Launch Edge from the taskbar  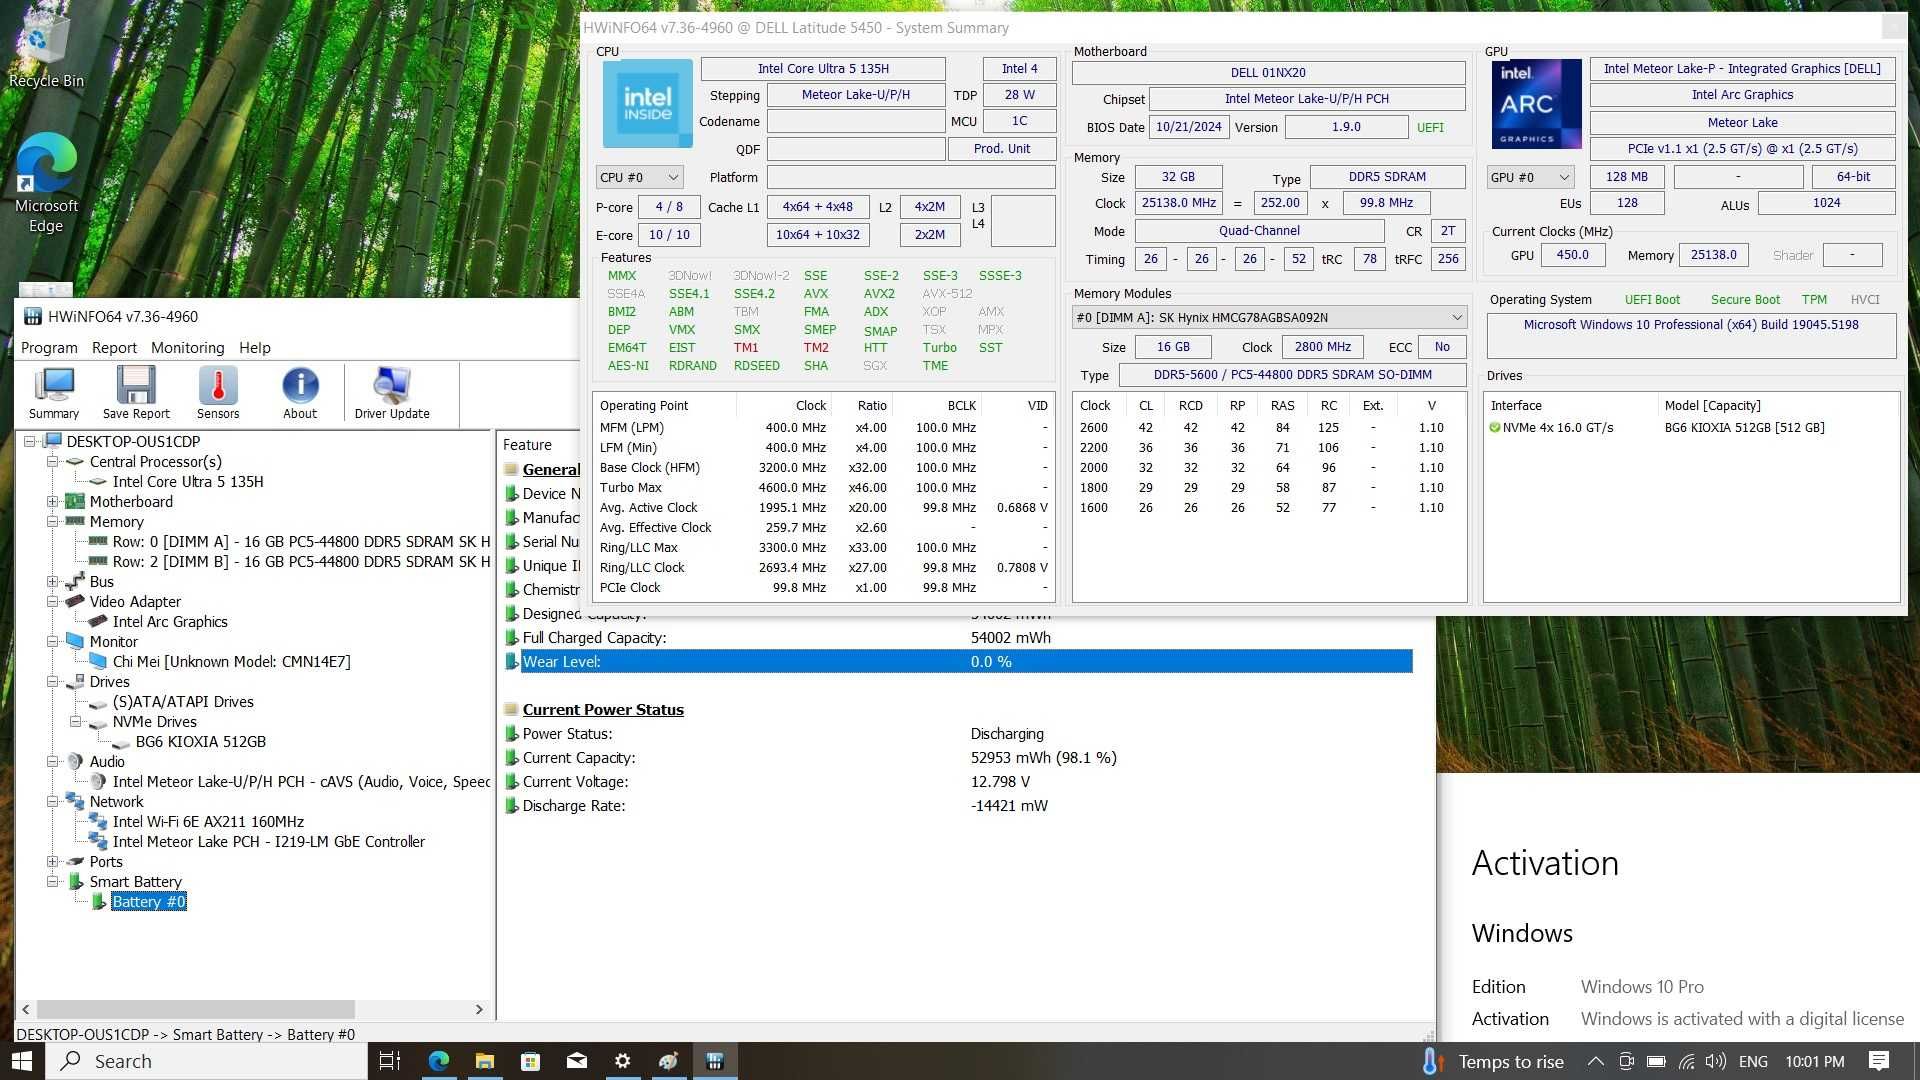coord(438,1061)
